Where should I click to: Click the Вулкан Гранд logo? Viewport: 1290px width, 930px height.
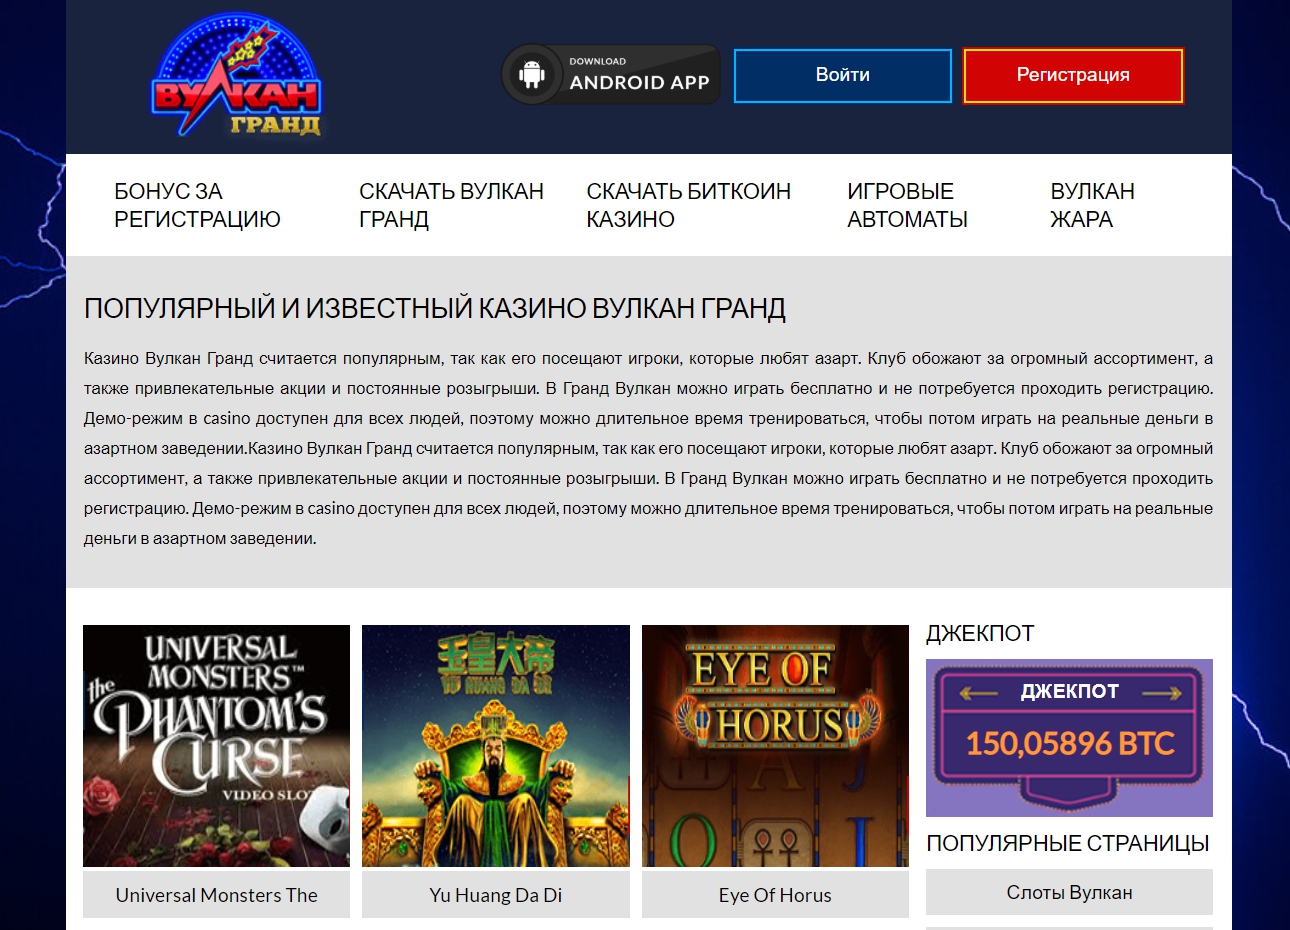236,75
